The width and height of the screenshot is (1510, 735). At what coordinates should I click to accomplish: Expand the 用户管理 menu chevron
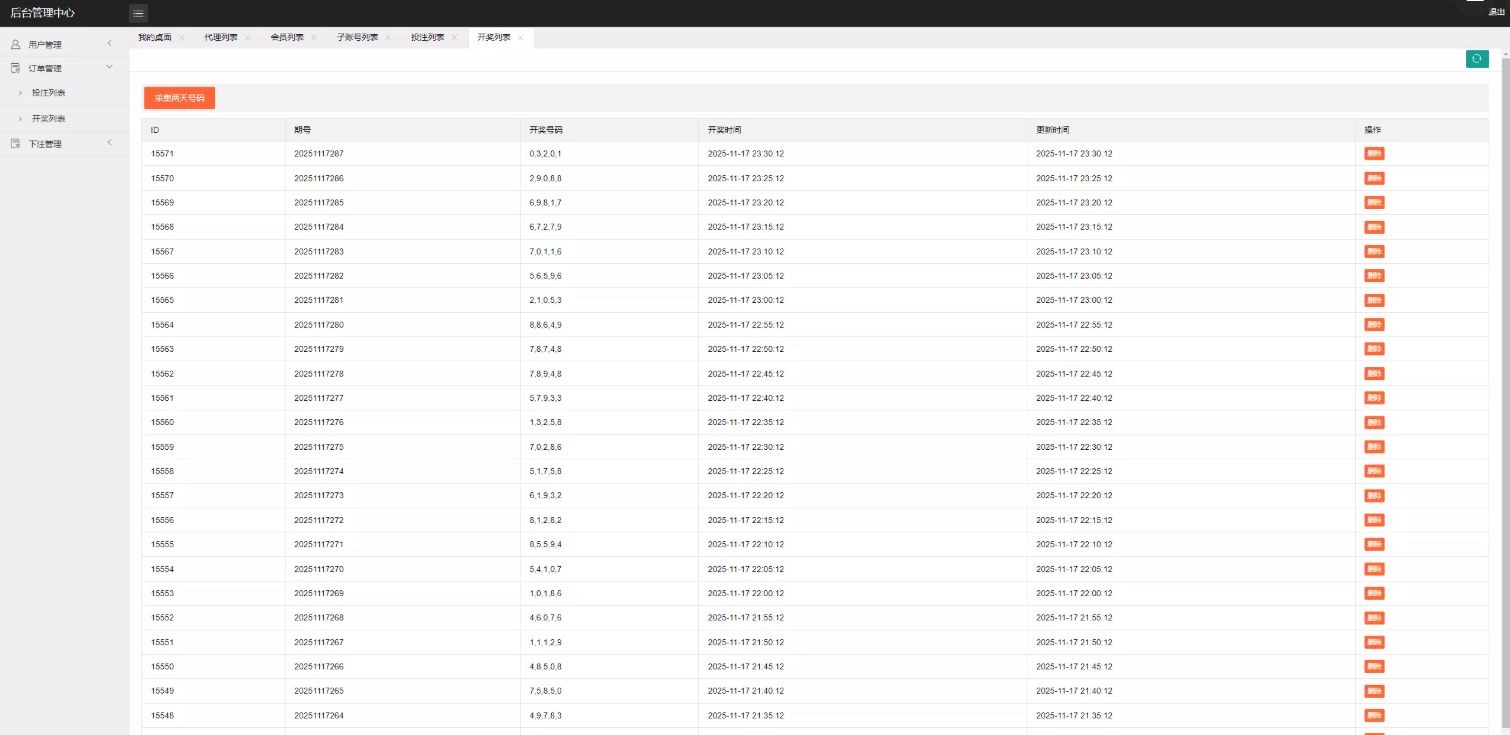[109, 44]
